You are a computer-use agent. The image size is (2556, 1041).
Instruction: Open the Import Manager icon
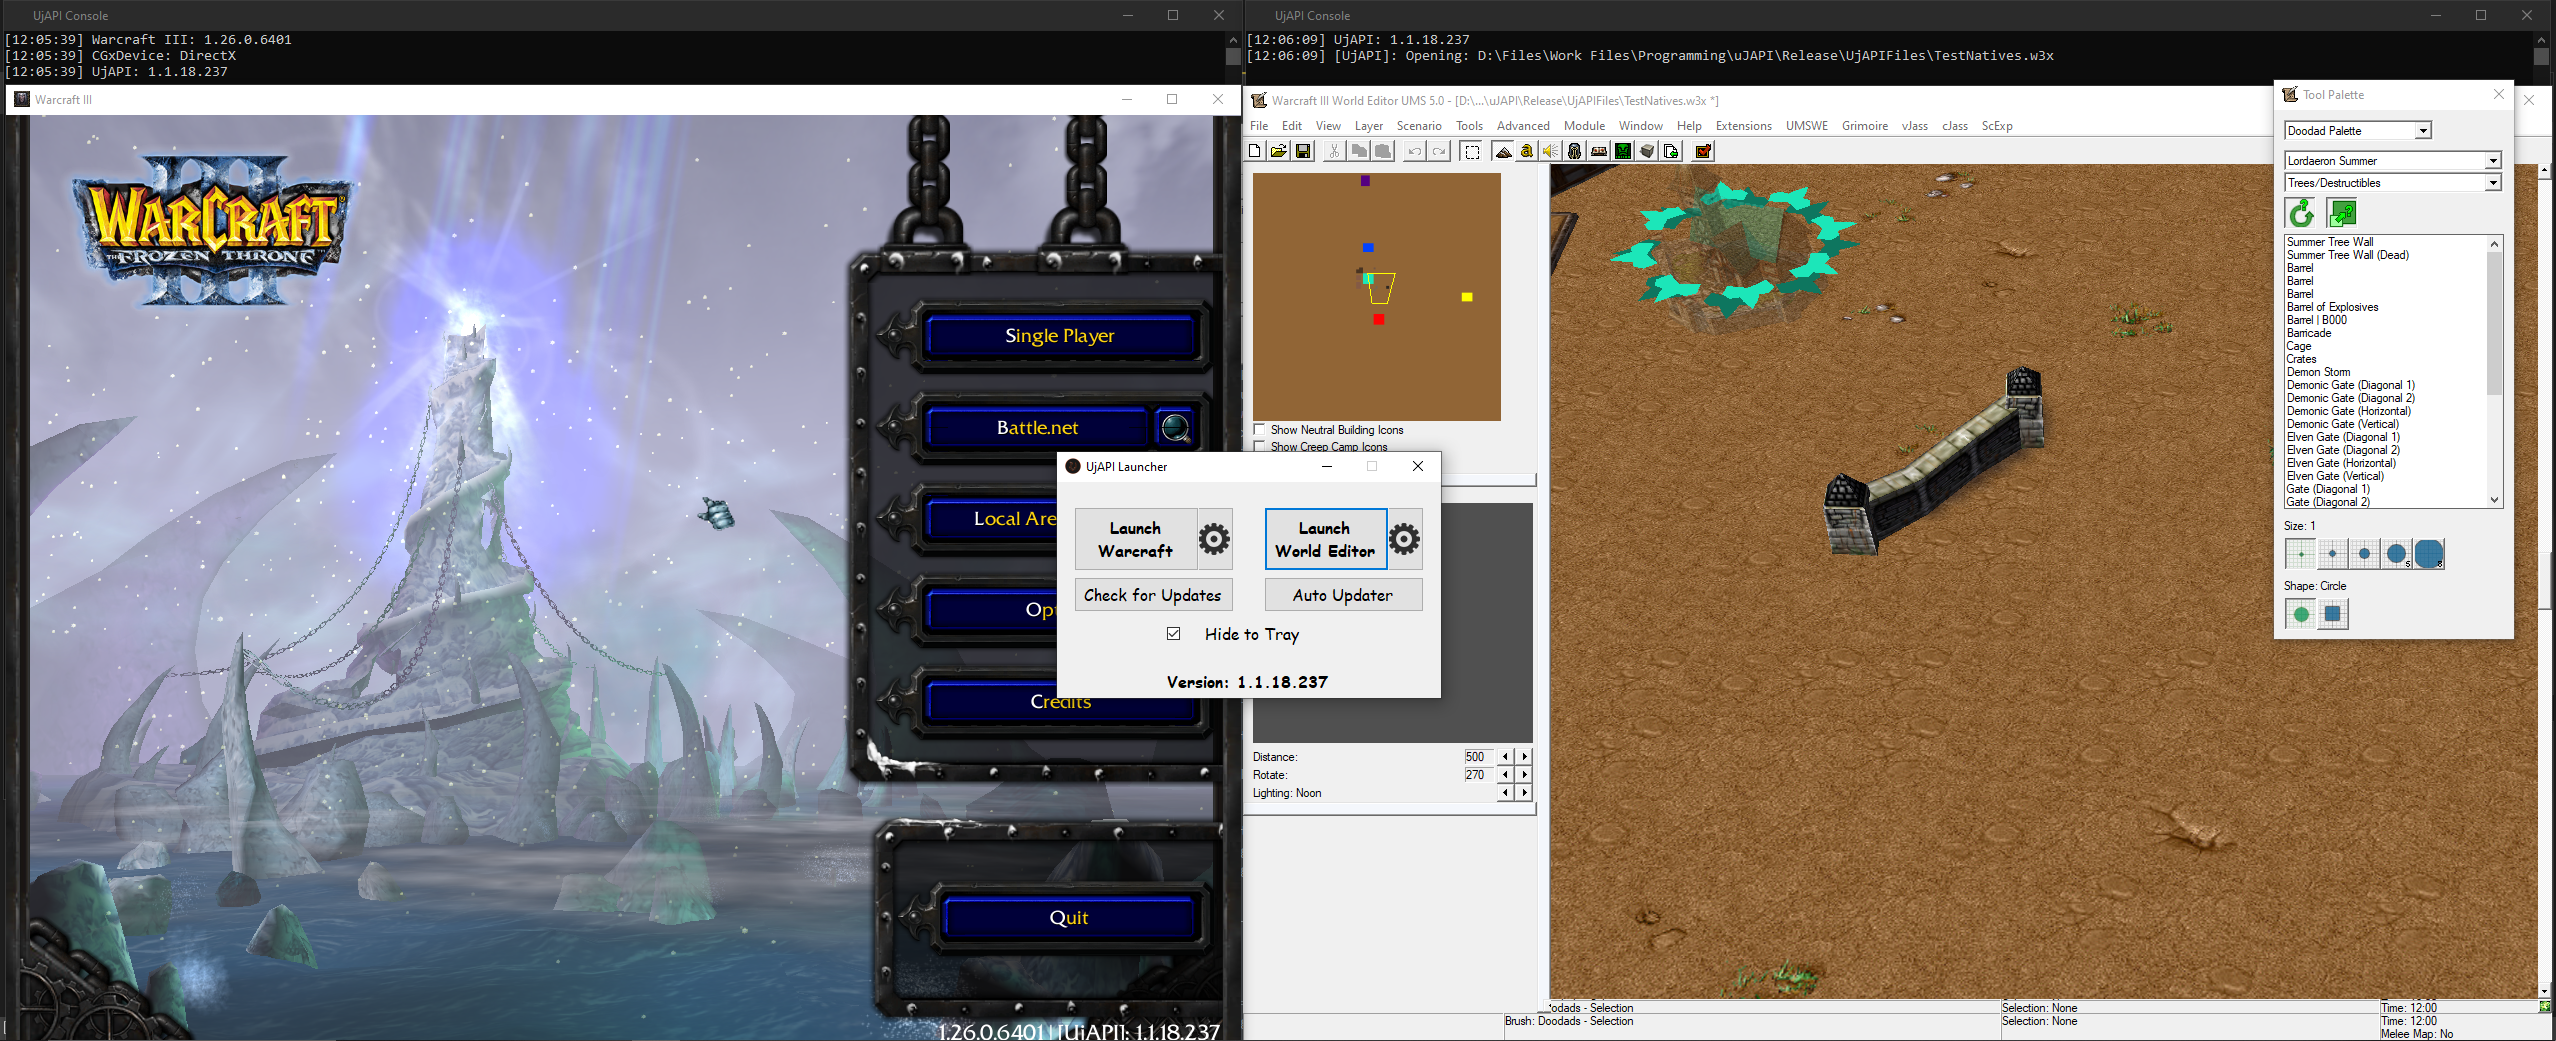pyautogui.click(x=1671, y=151)
